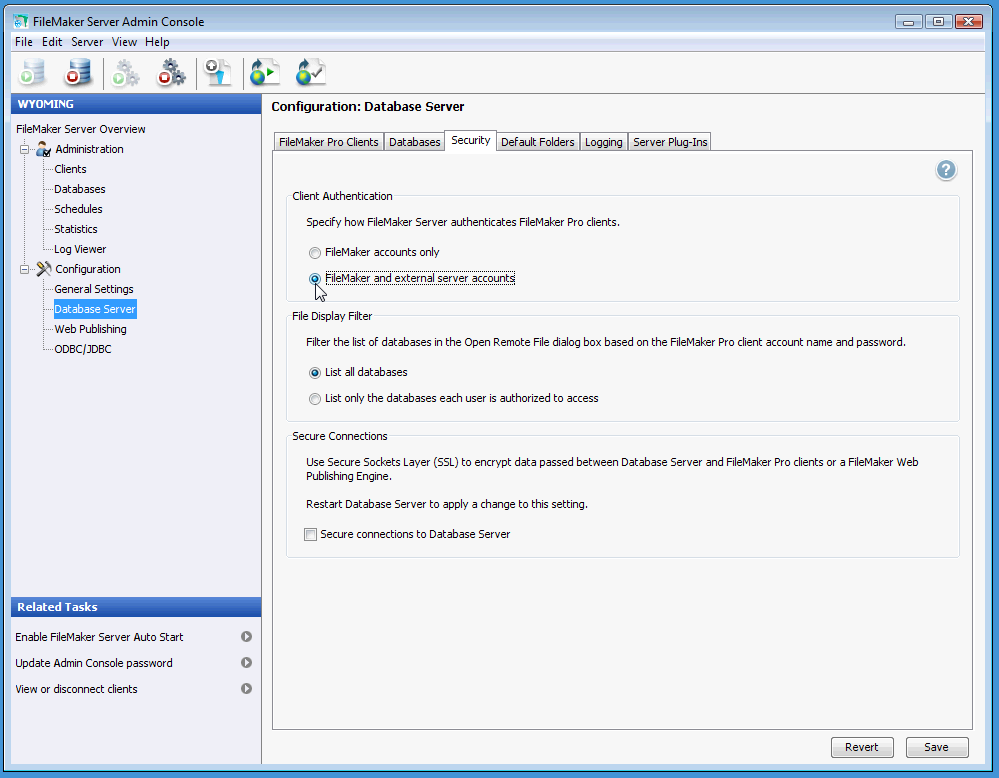Collapse the Administration tree node
The width and height of the screenshot is (999, 778).
click(24, 149)
